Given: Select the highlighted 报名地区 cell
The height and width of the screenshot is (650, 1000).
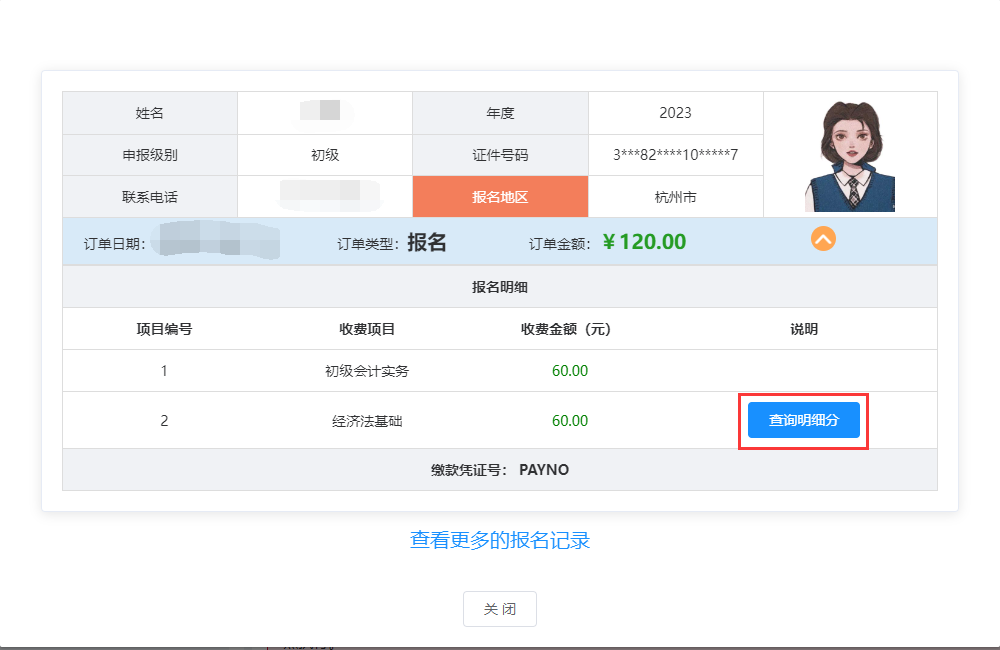Looking at the screenshot, I should [500, 197].
